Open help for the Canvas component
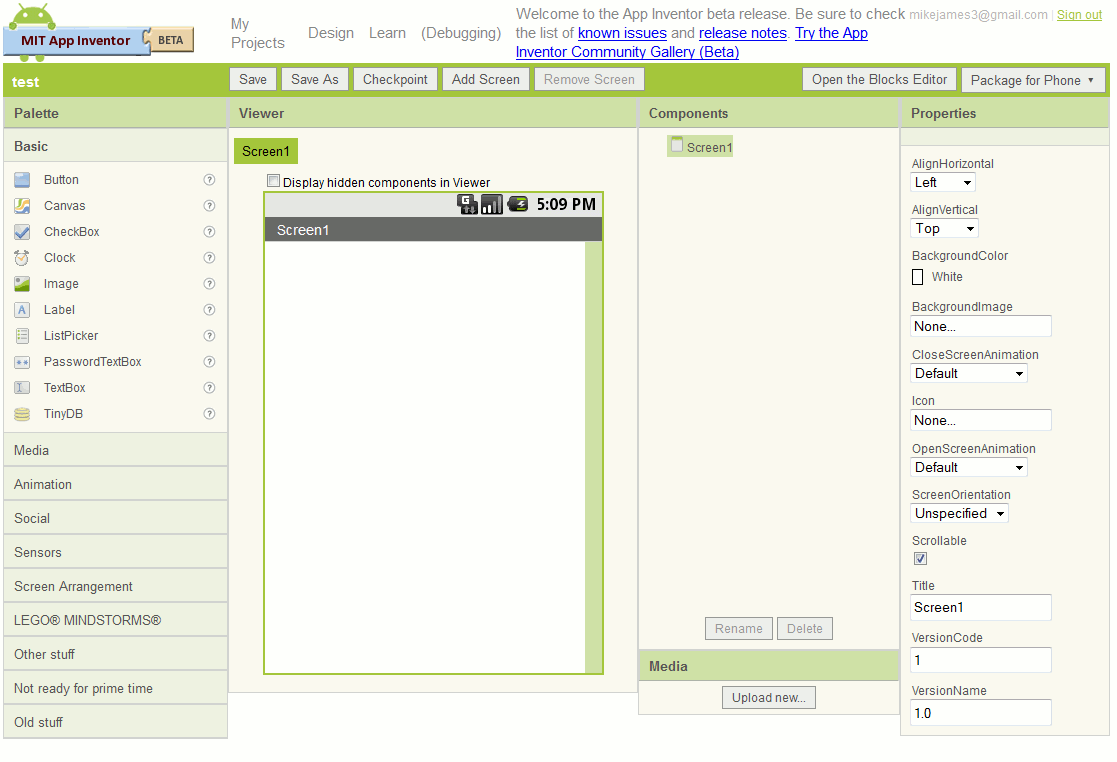This screenshot has height=762, width=1117. click(x=209, y=206)
